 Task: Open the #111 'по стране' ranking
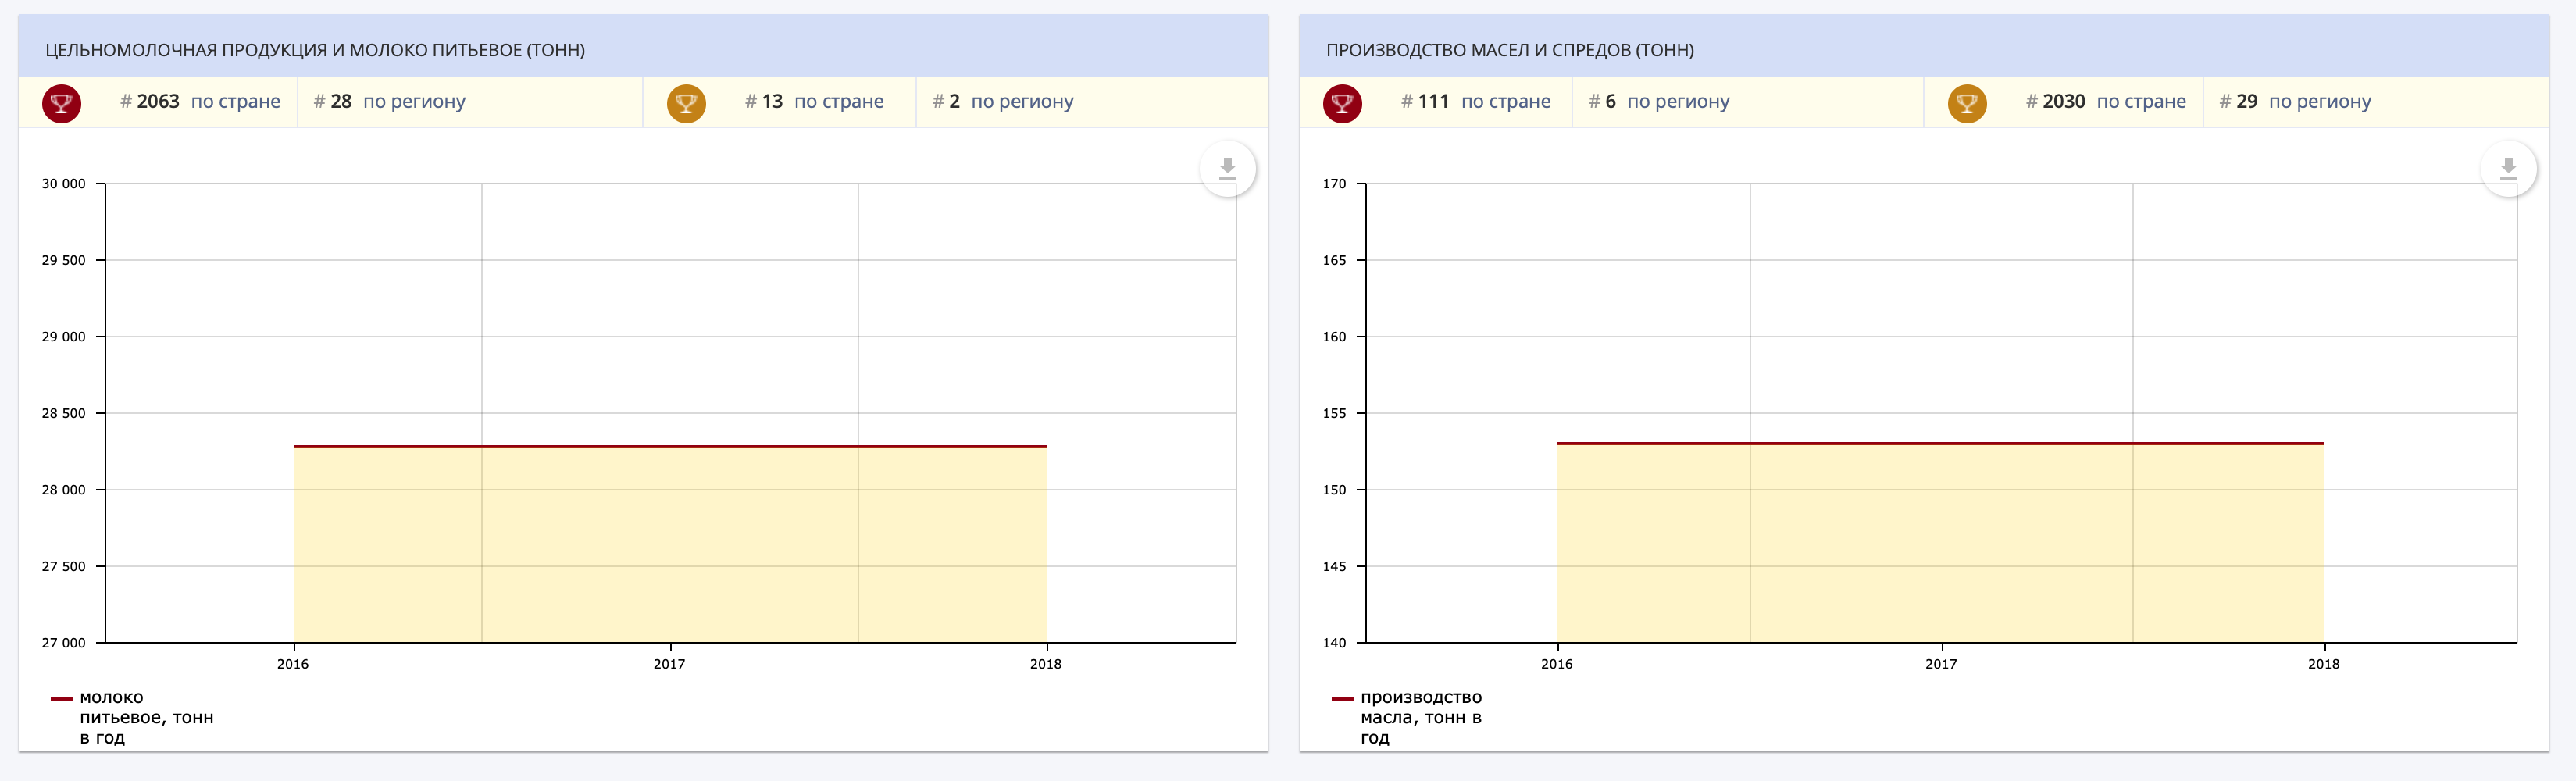[1475, 102]
